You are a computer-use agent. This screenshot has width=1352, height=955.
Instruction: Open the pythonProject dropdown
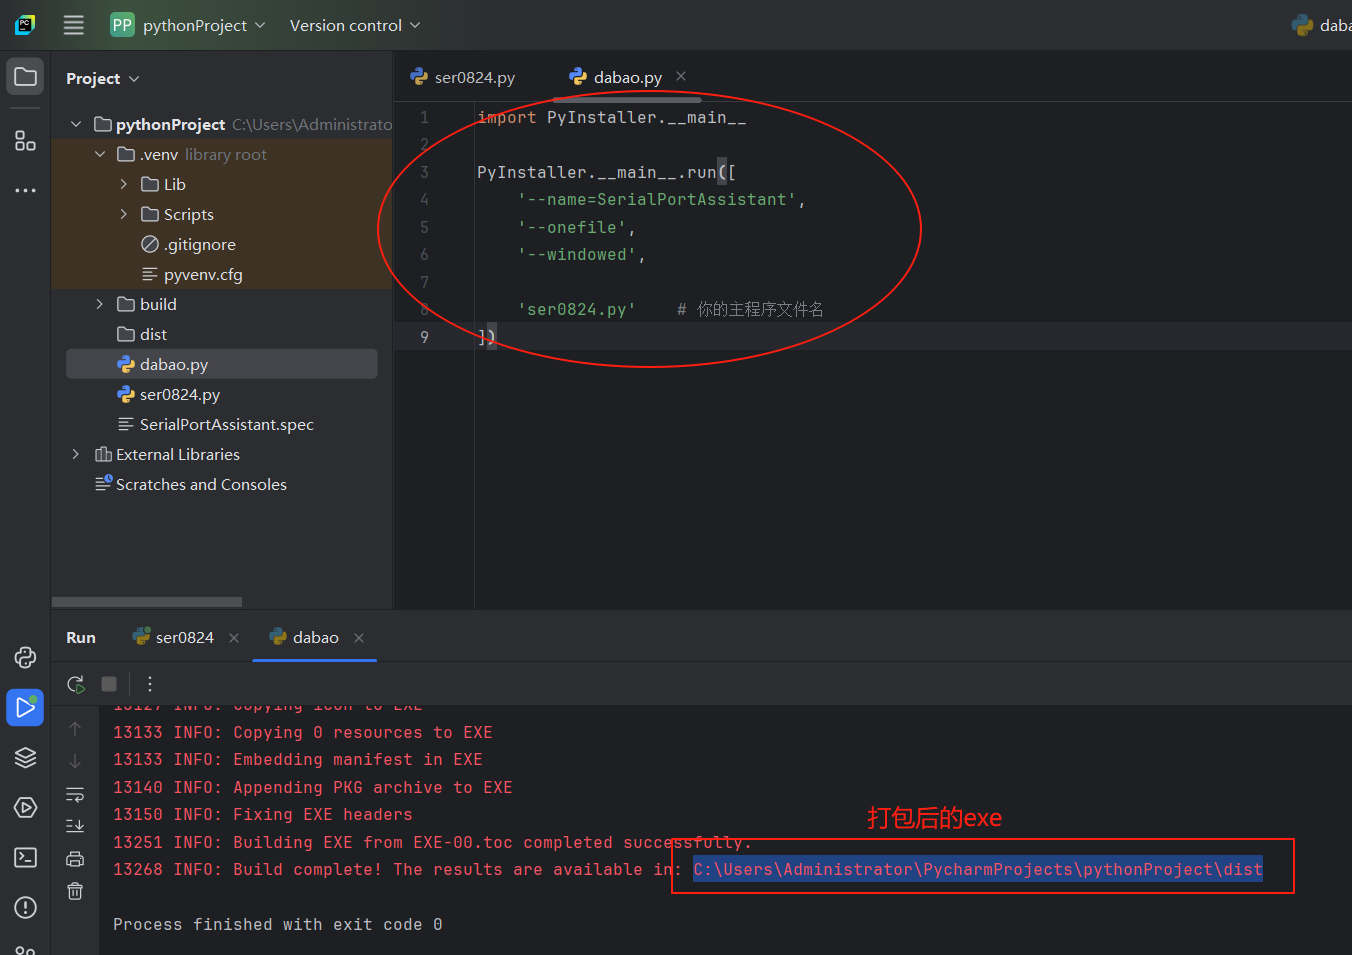pos(204,25)
